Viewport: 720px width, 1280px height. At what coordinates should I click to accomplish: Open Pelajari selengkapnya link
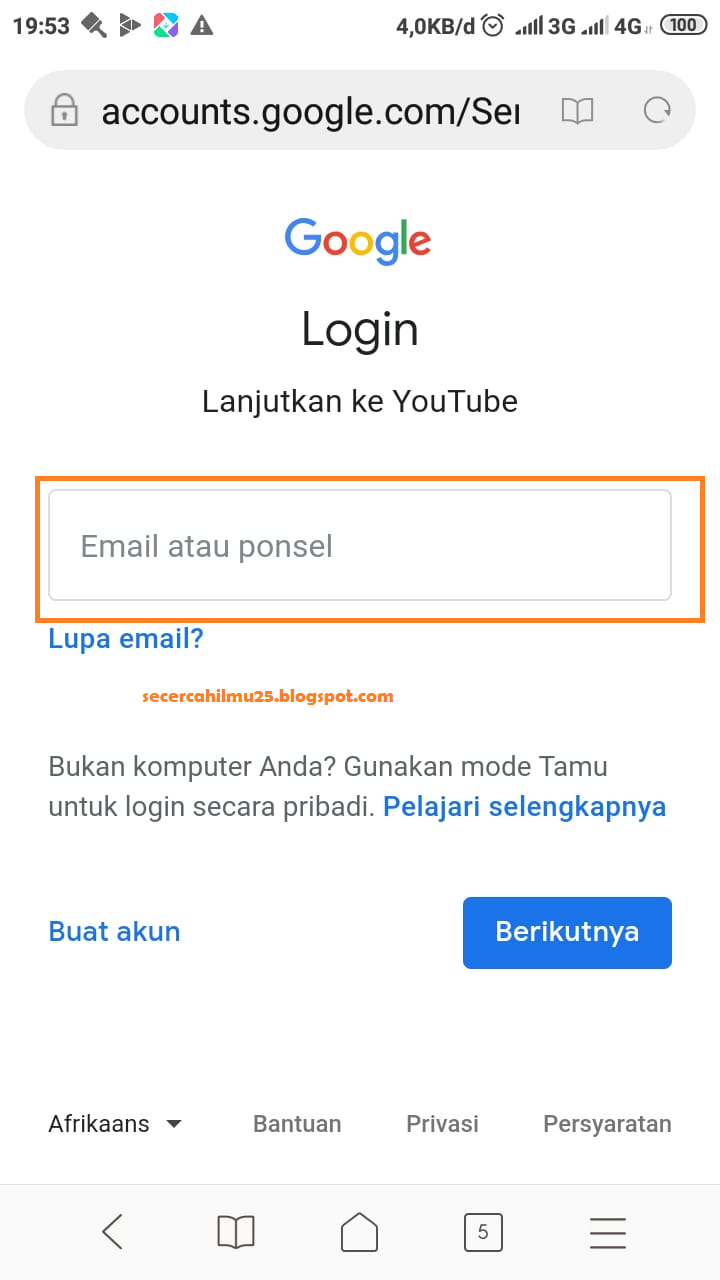pyautogui.click(x=525, y=807)
